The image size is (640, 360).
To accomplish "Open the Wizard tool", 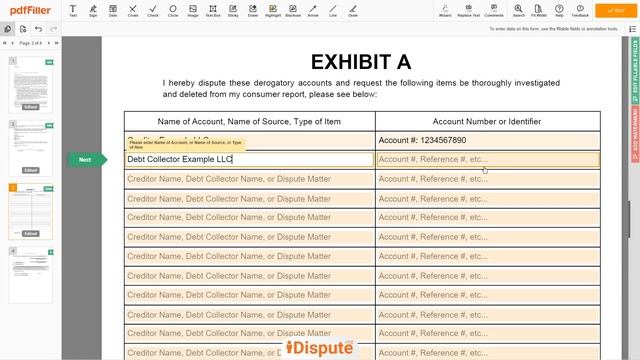I will (445, 11).
